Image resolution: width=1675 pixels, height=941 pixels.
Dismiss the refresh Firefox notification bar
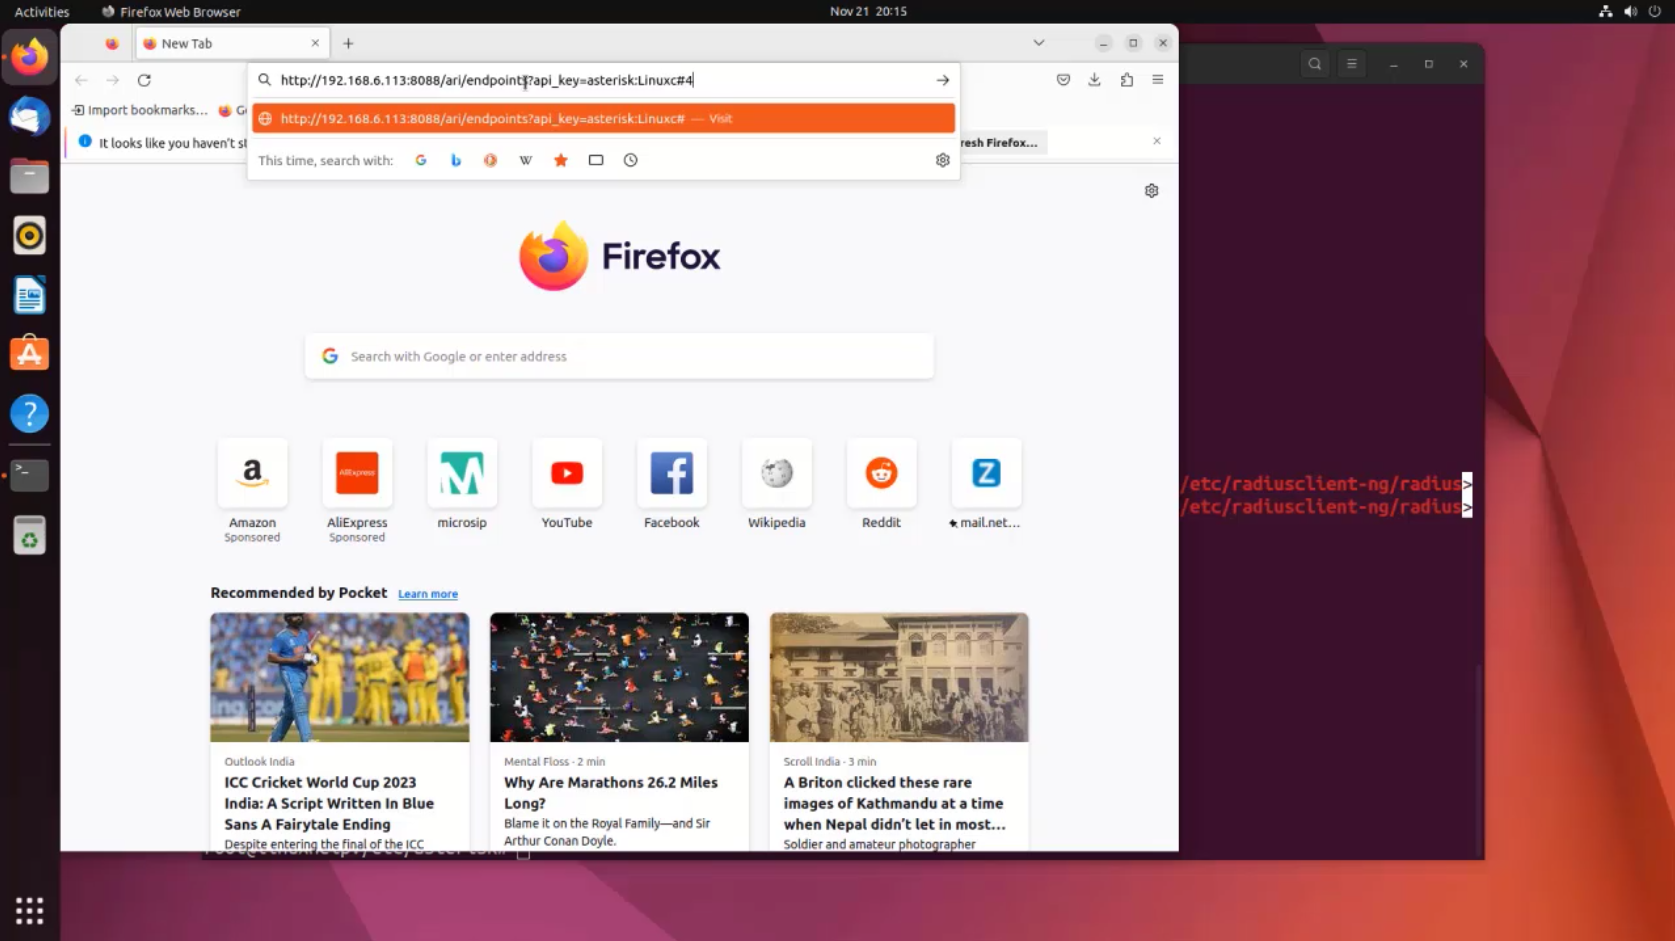point(1157,141)
